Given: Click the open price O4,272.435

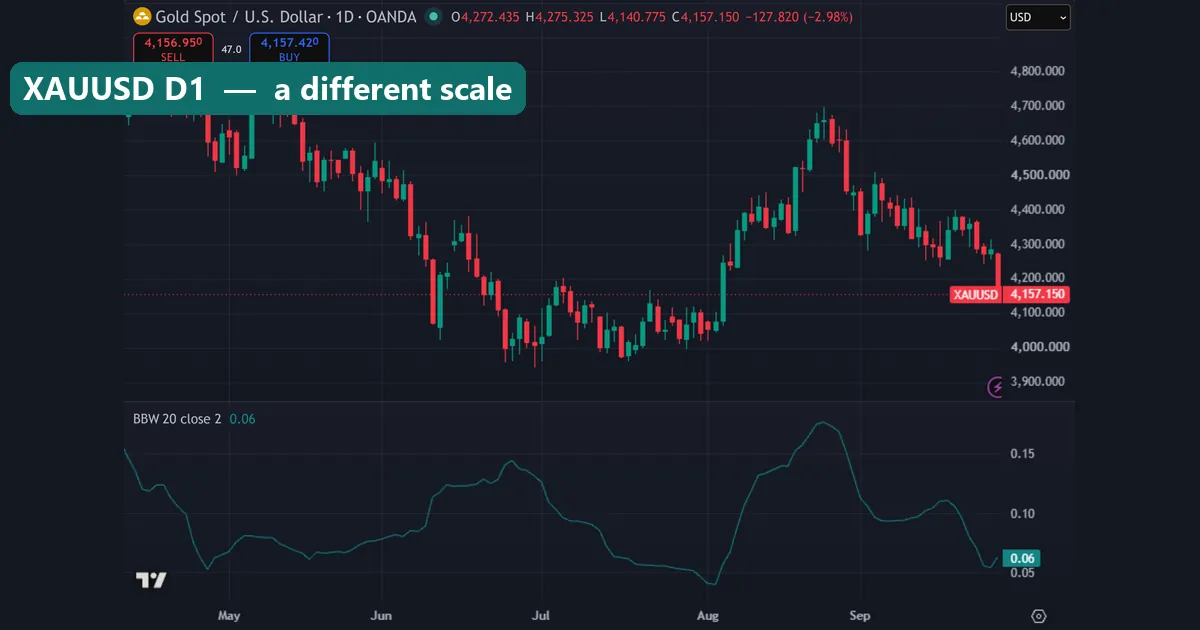Looking at the screenshot, I should pos(485,17).
